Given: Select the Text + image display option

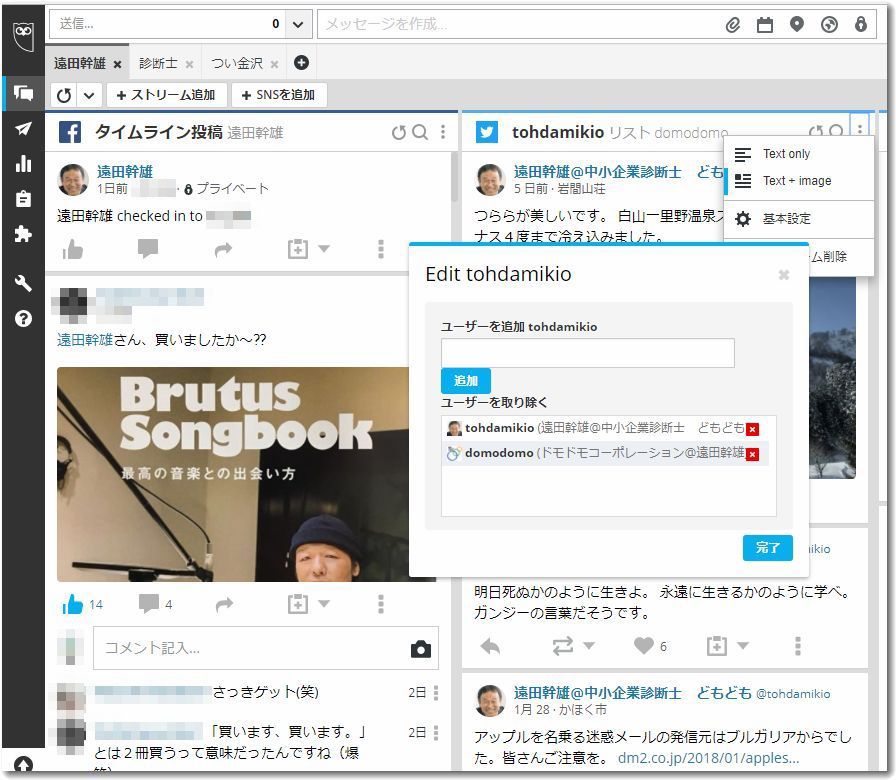Looking at the screenshot, I should pyautogui.click(x=796, y=181).
